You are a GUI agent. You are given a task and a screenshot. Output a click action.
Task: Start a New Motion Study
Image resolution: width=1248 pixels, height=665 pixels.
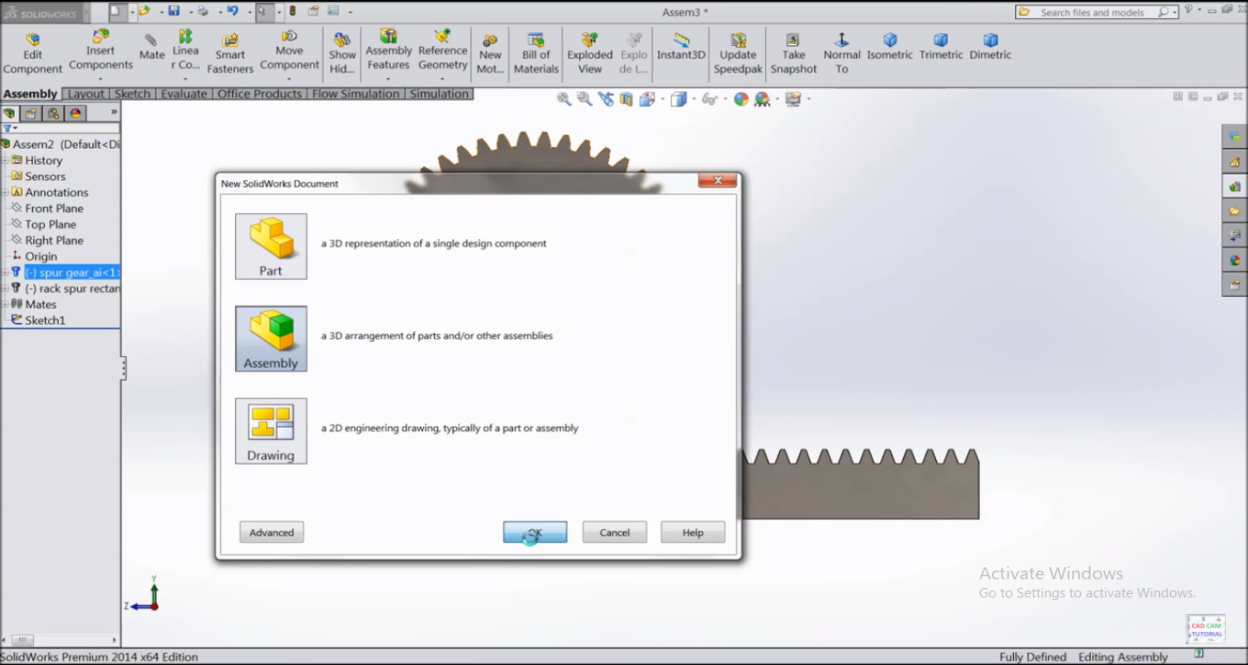[490, 54]
